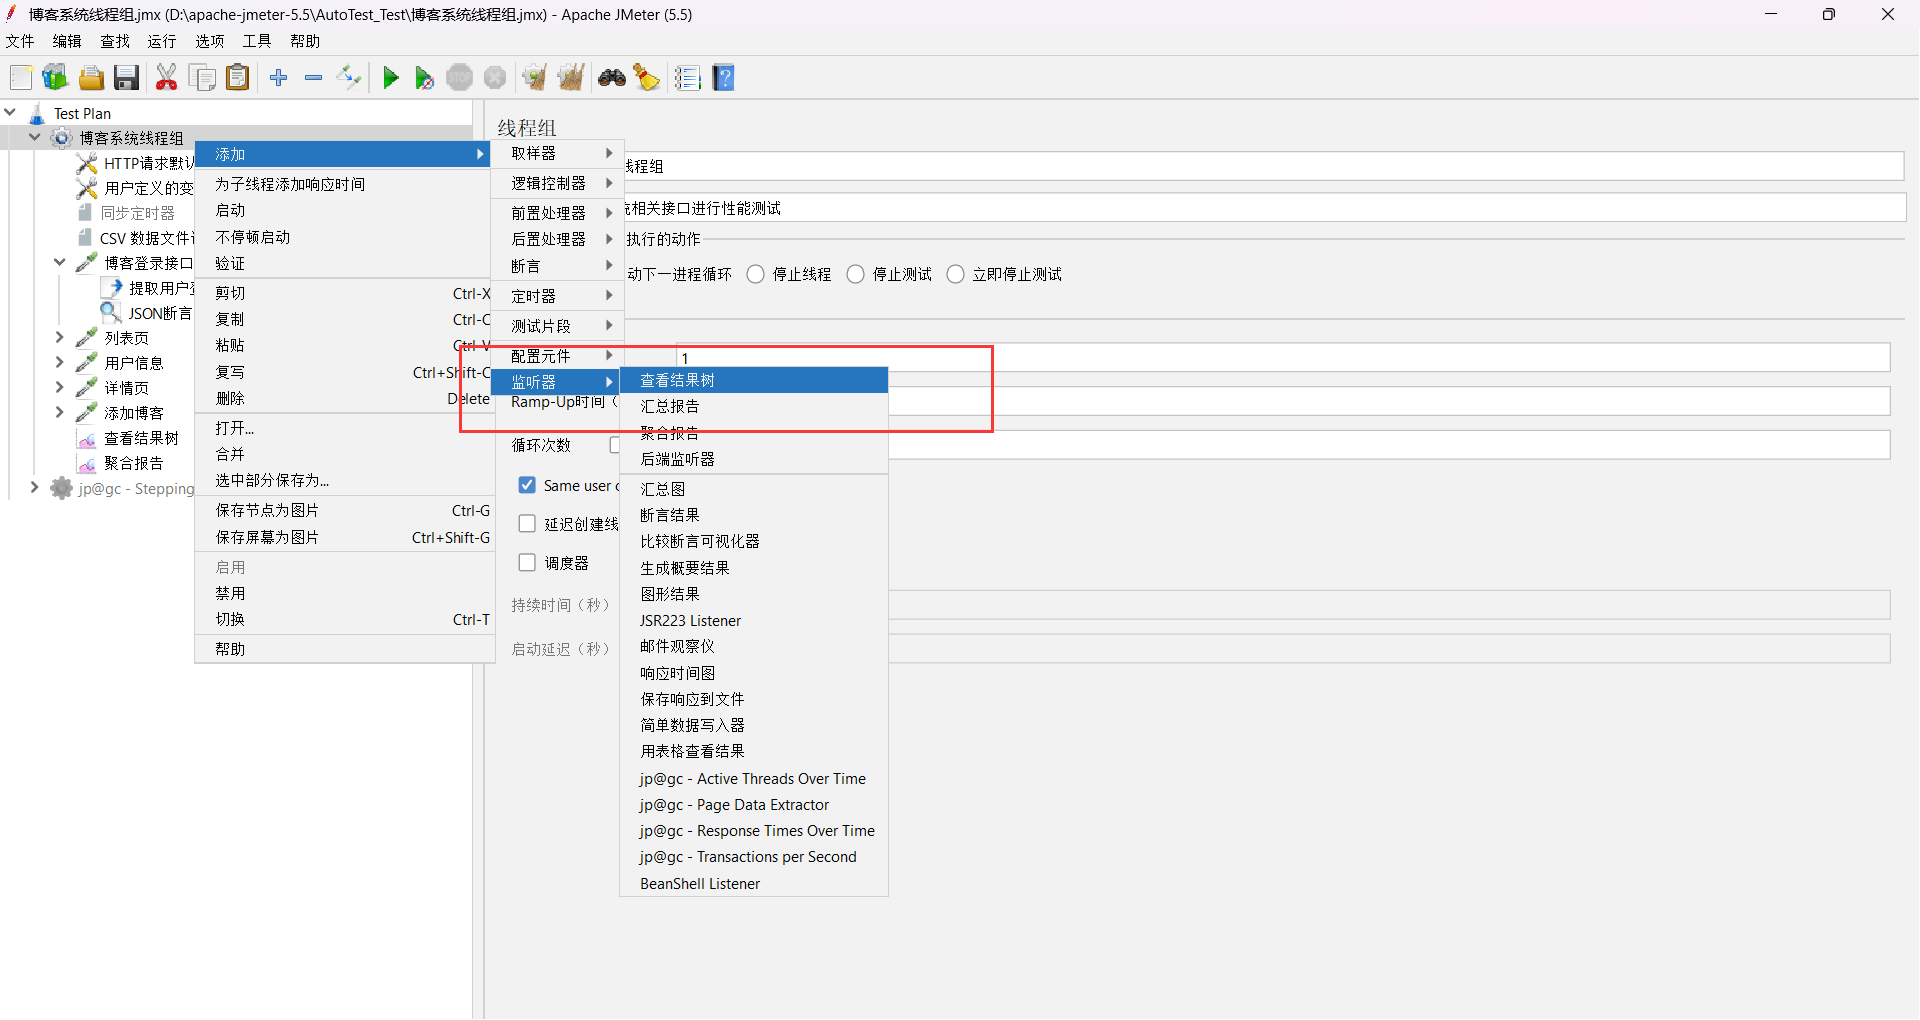
Task: Select 后端监听器 menu entry
Action: click(x=754, y=460)
